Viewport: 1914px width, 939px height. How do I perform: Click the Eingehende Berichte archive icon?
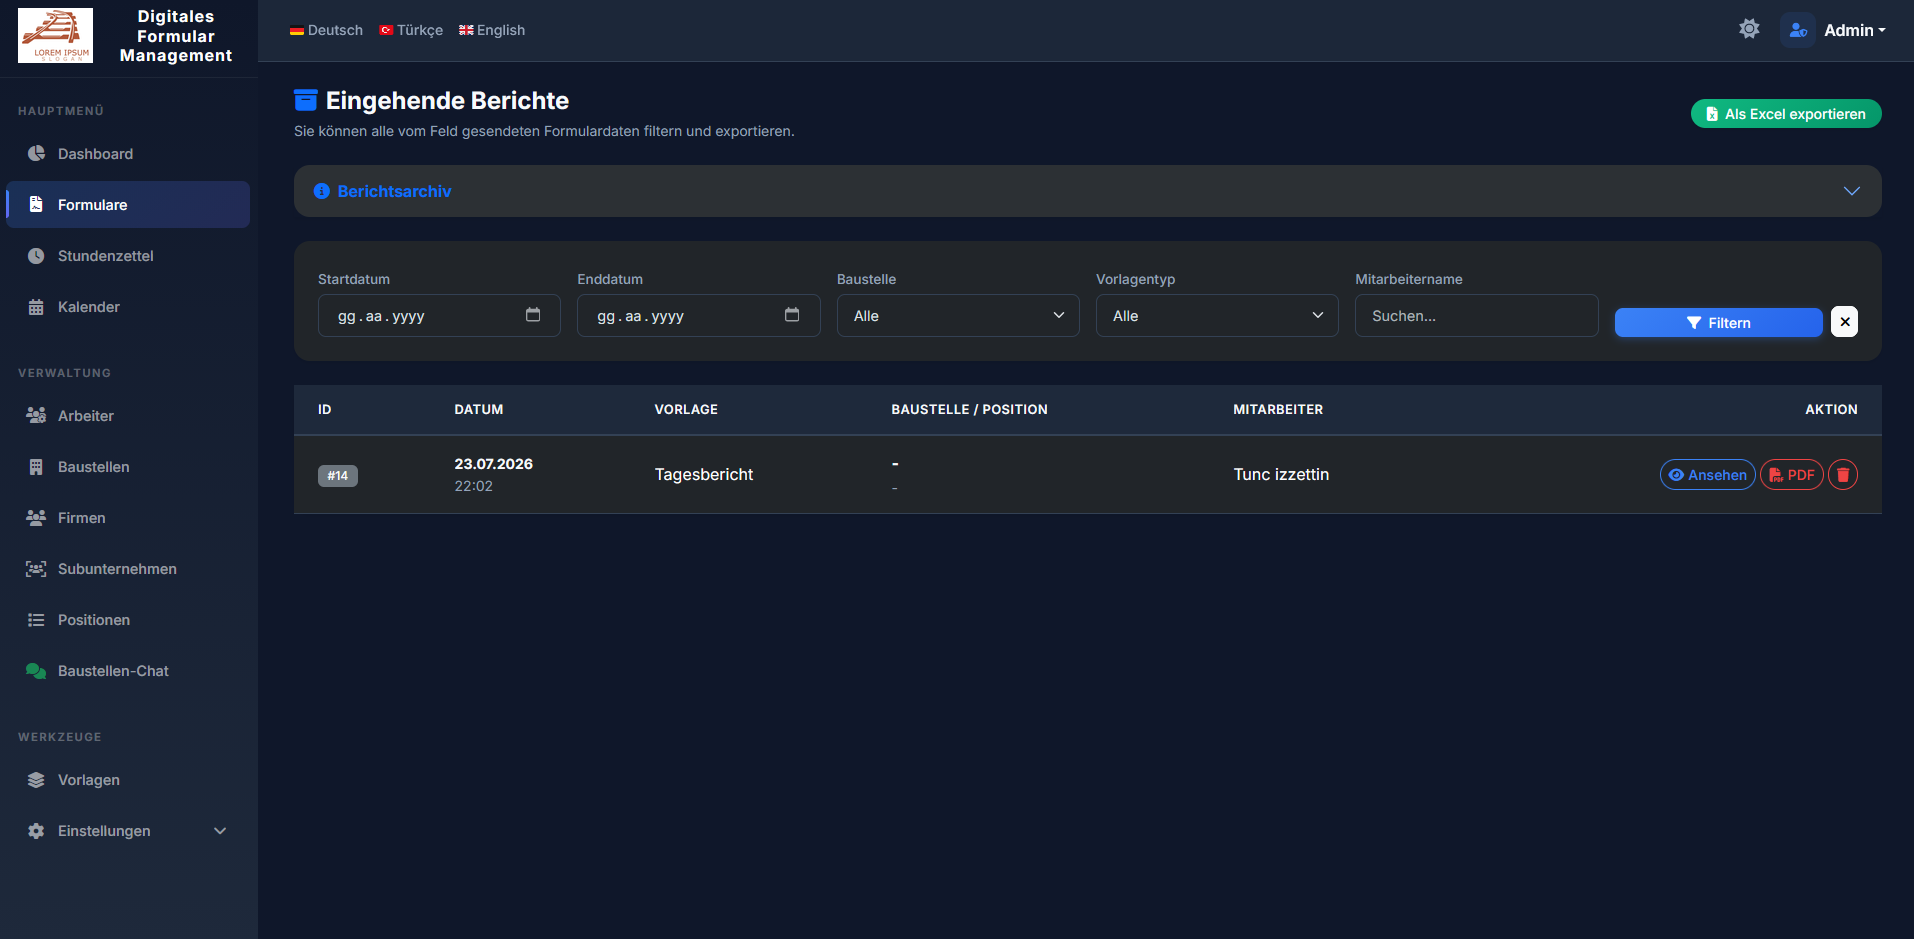[x=306, y=100]
